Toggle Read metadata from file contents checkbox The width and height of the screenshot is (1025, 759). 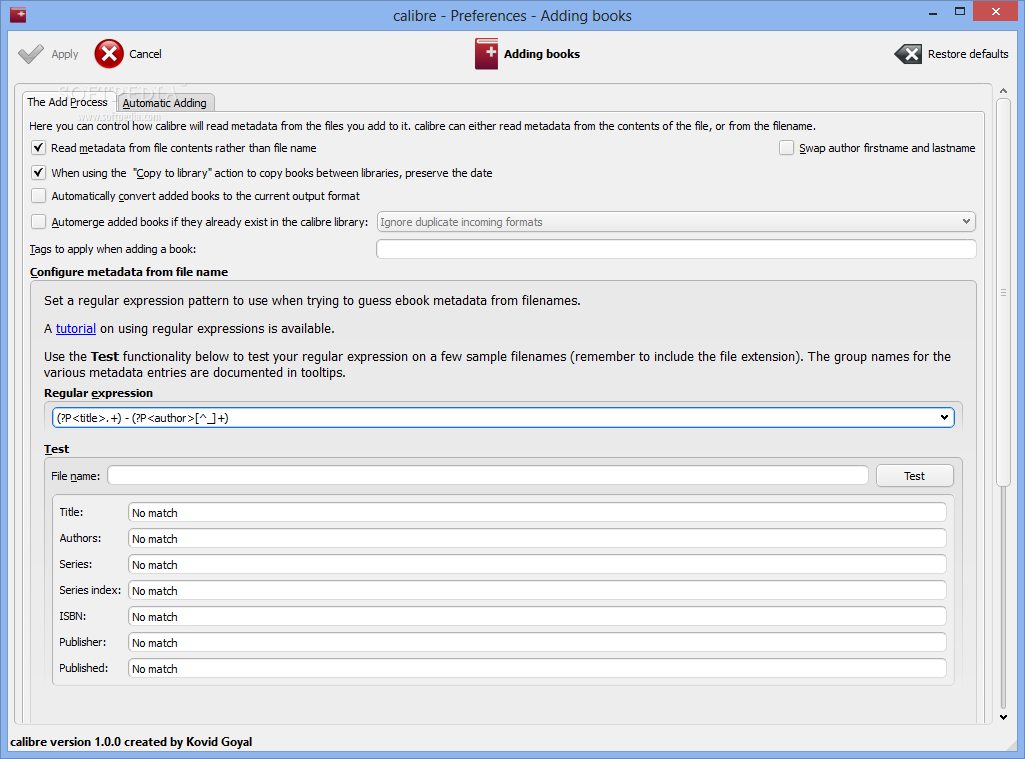[39, 148]
